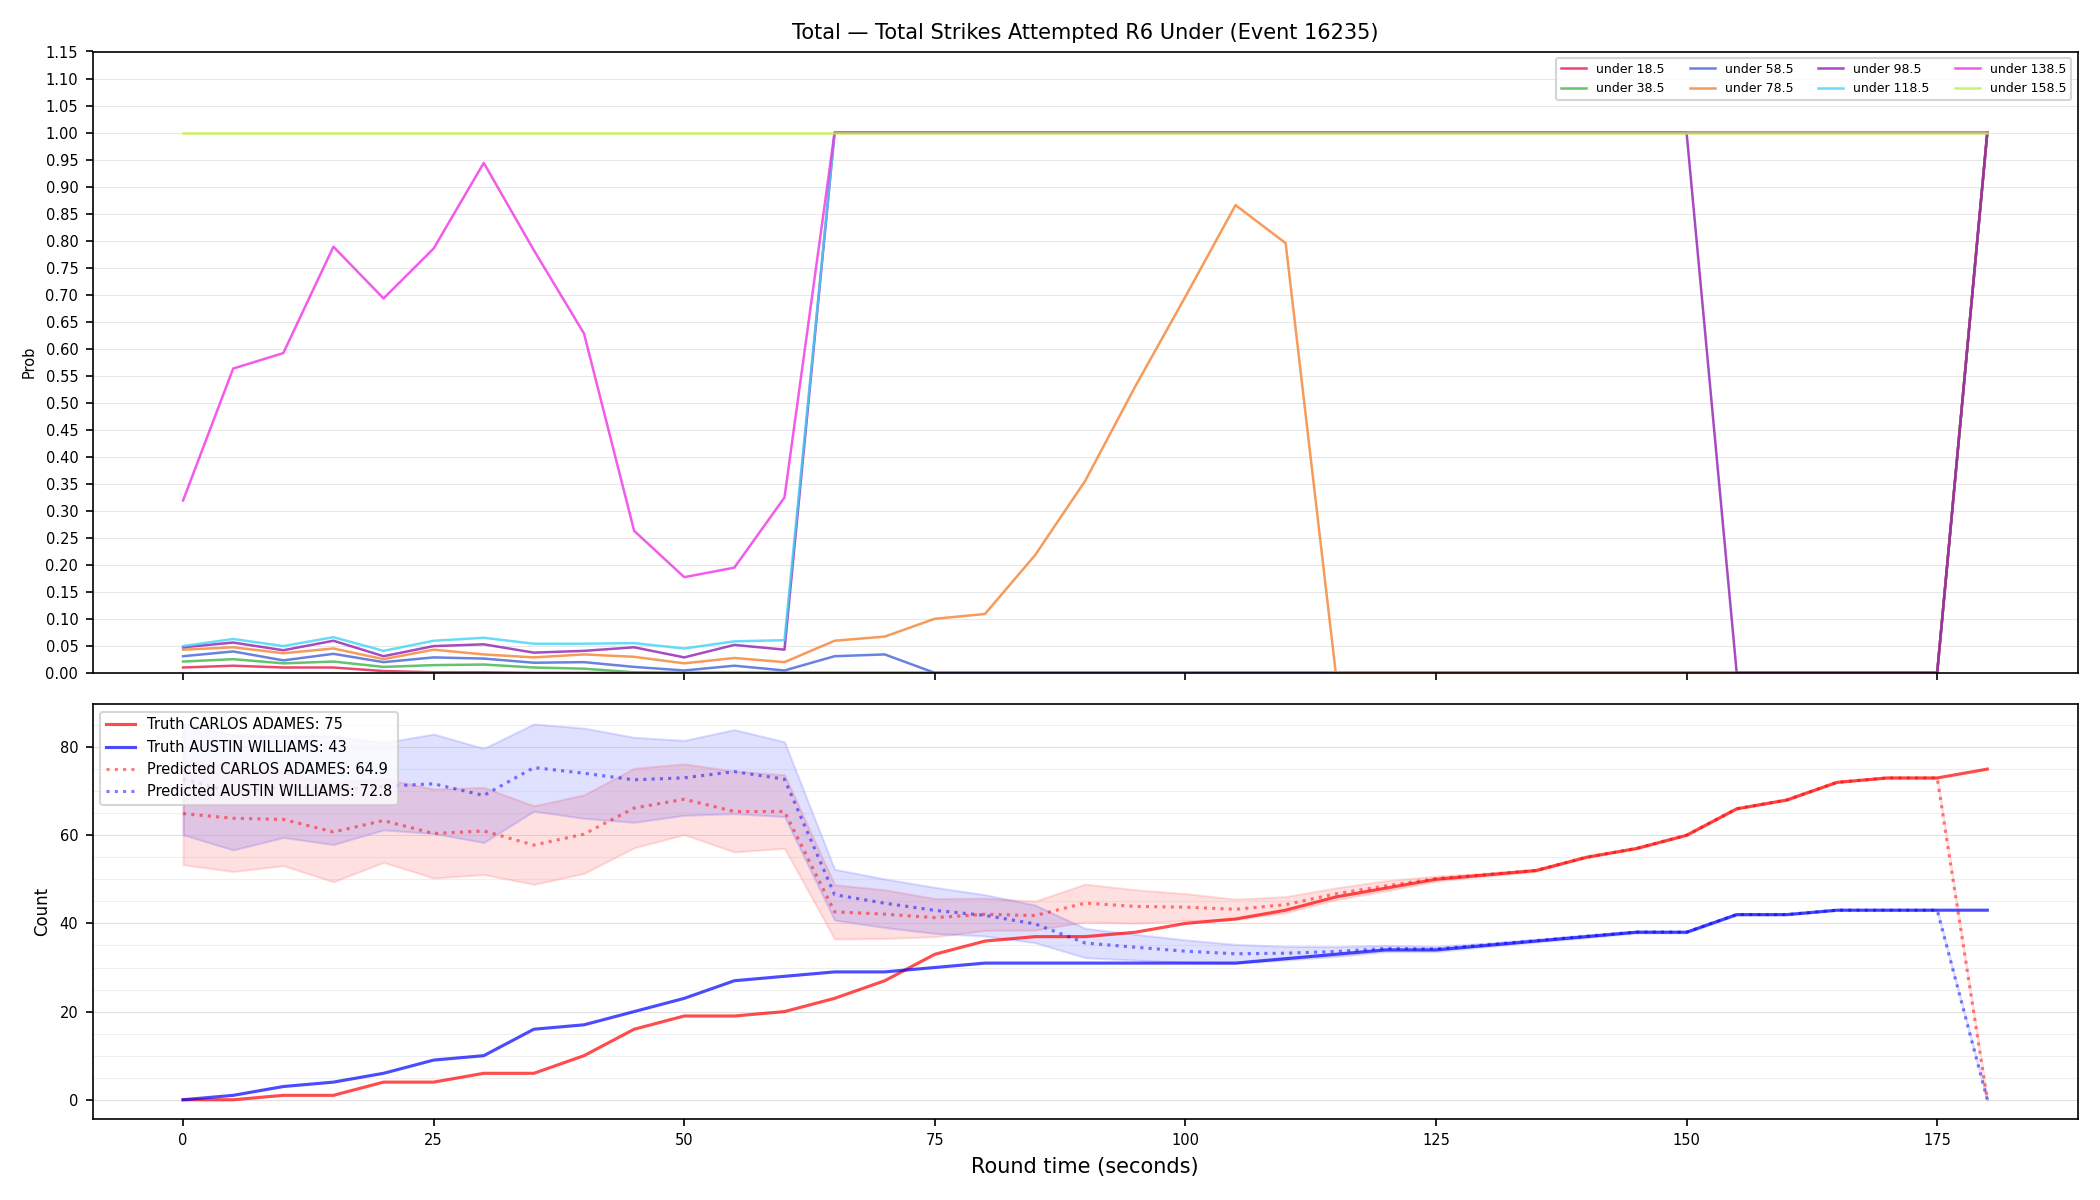Select the 20 tick on the Count axis
Image resolution: width=2100 pixels, height=1200 pixels.
click(x=68, y=1012)
